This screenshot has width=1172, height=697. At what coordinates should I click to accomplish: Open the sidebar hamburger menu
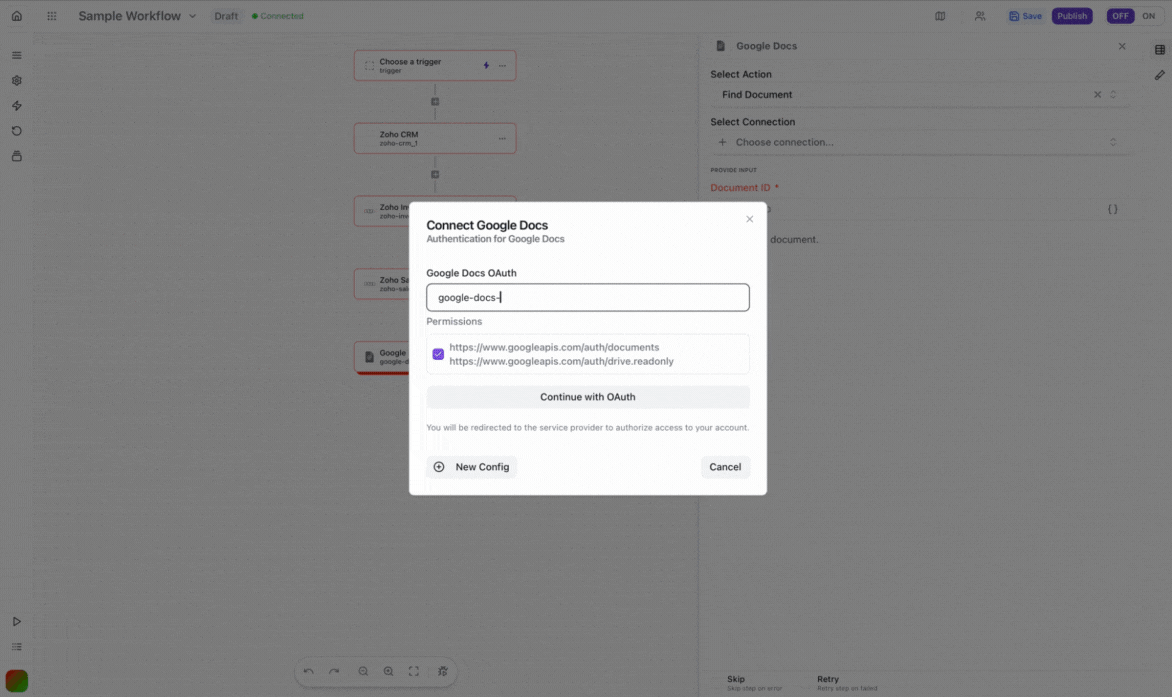point(15,55)
